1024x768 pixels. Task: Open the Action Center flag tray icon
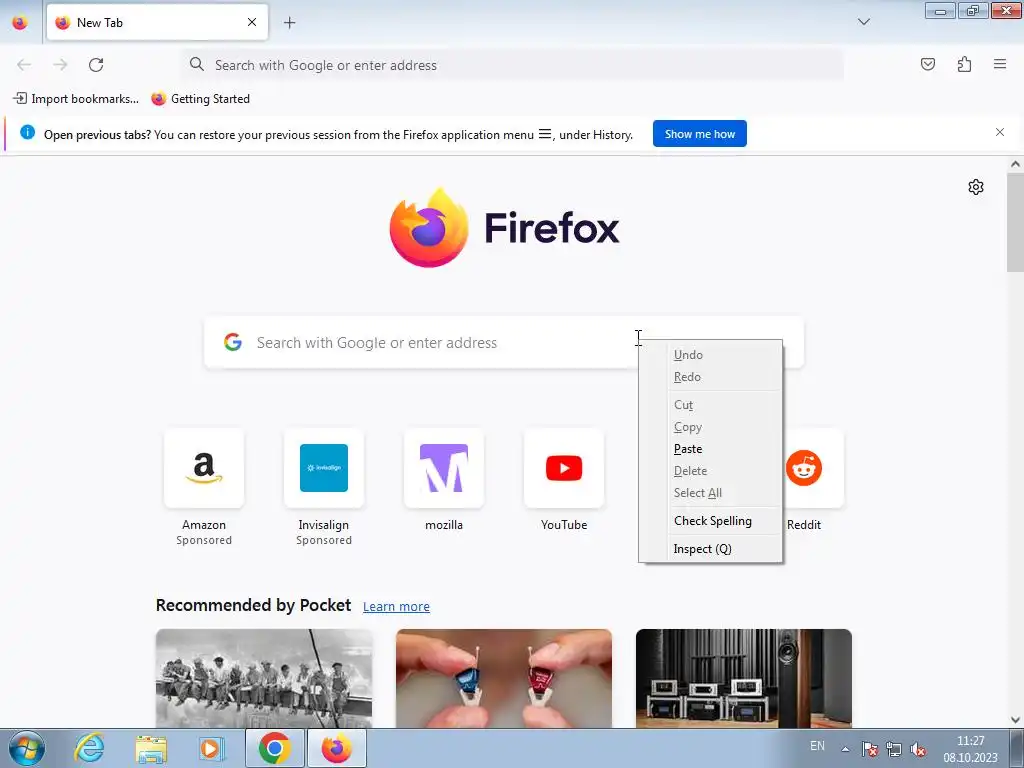tap(869, 749)
